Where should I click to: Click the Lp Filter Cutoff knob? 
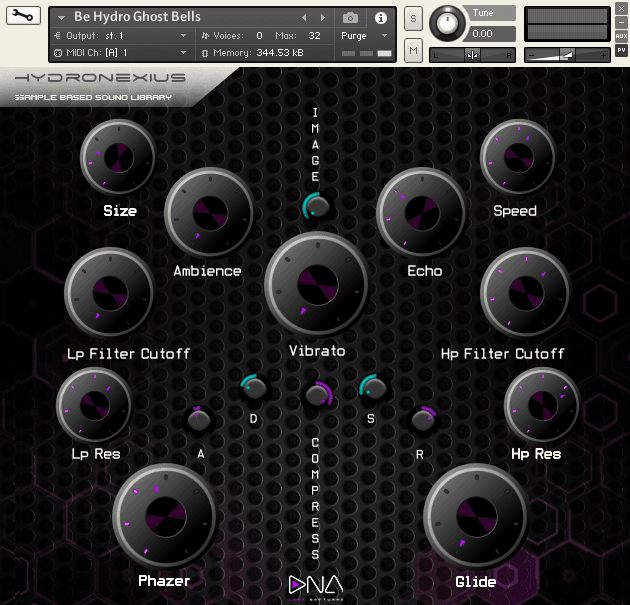pos(110,292)
